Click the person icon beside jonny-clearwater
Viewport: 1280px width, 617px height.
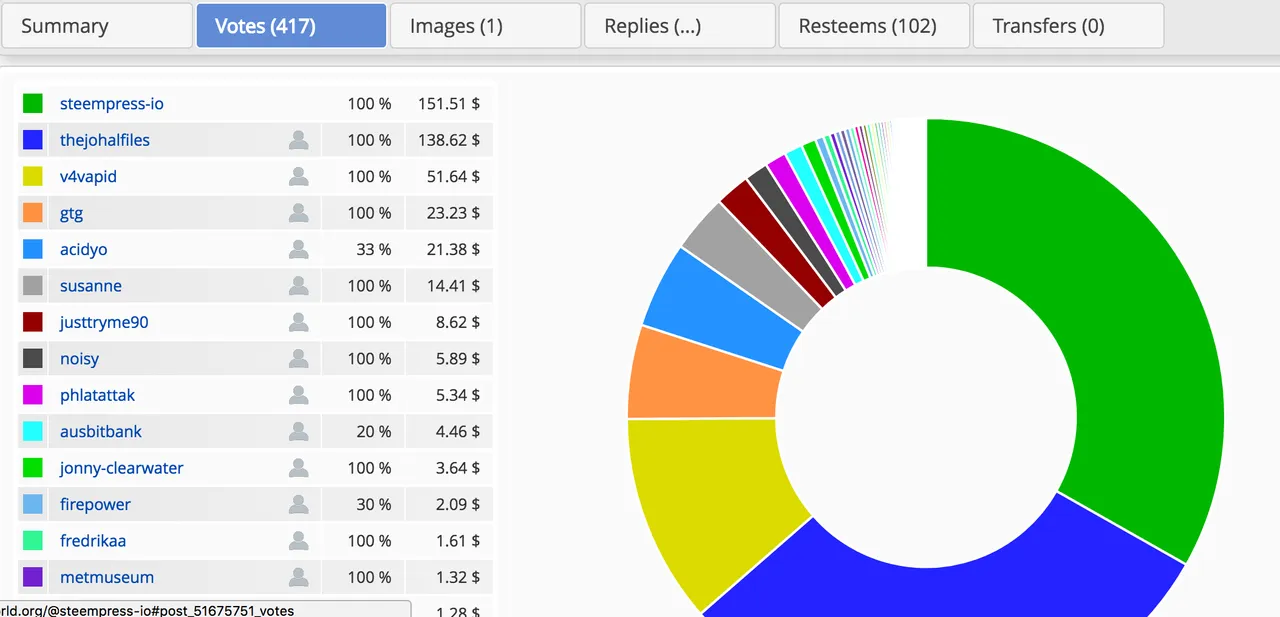coord(298,468)
